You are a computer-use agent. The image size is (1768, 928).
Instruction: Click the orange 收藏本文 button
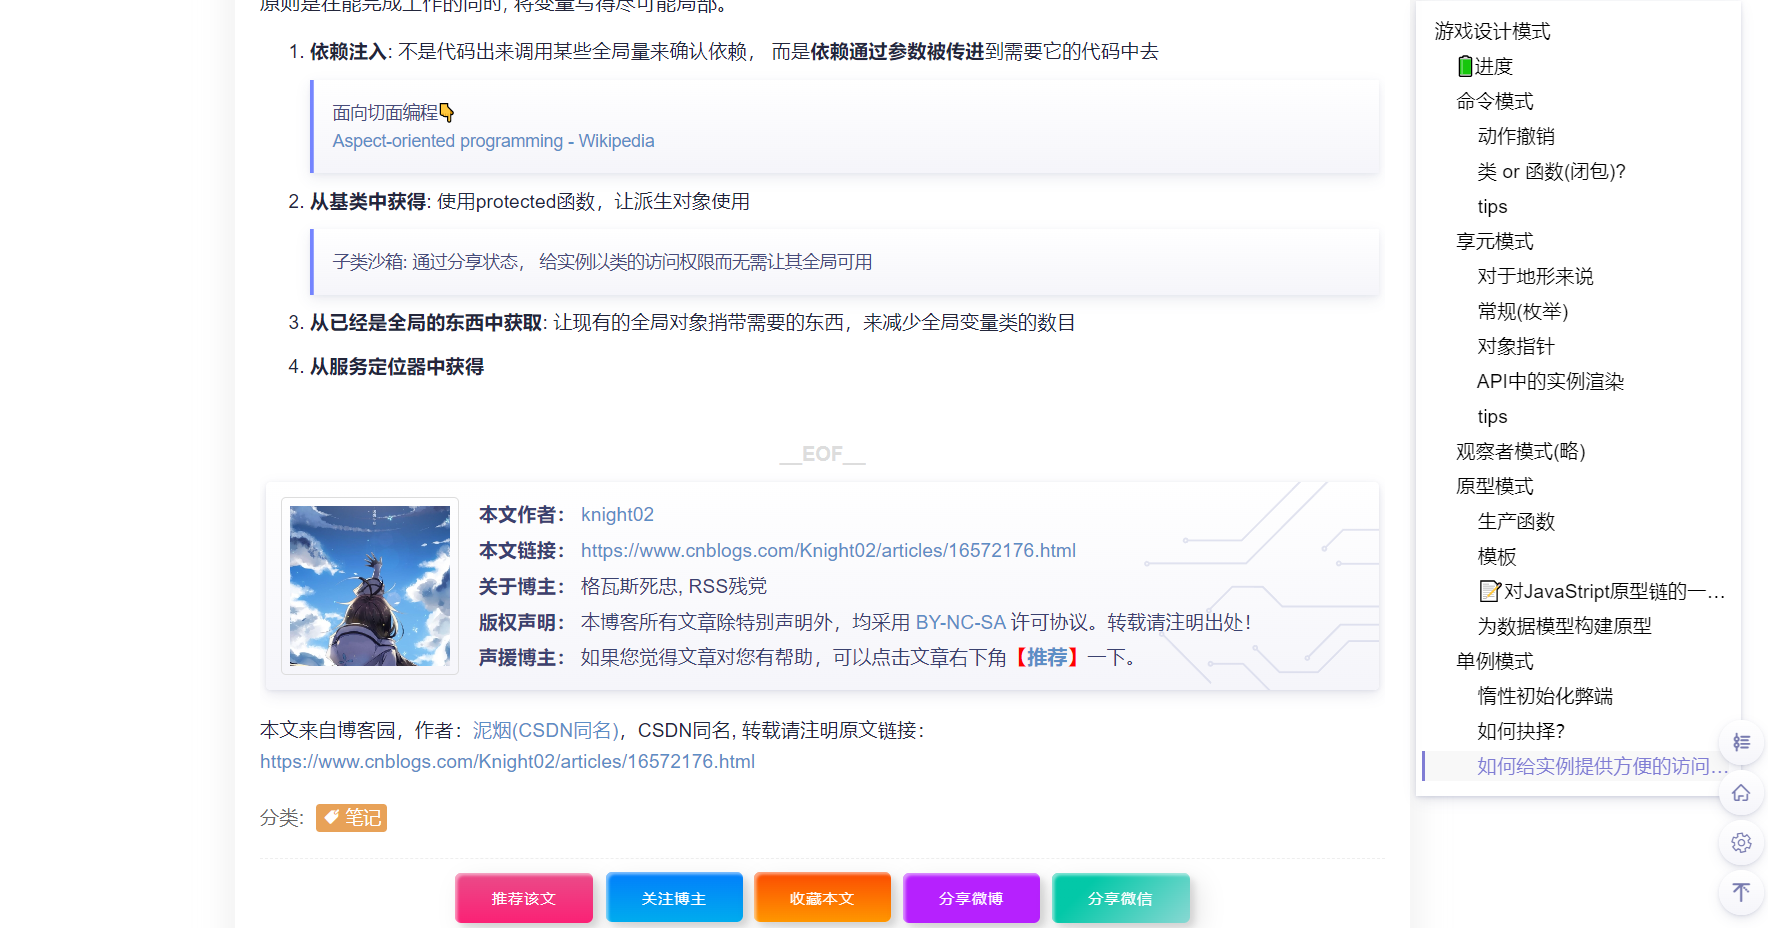pyautogui.click(x=822, y=897)
